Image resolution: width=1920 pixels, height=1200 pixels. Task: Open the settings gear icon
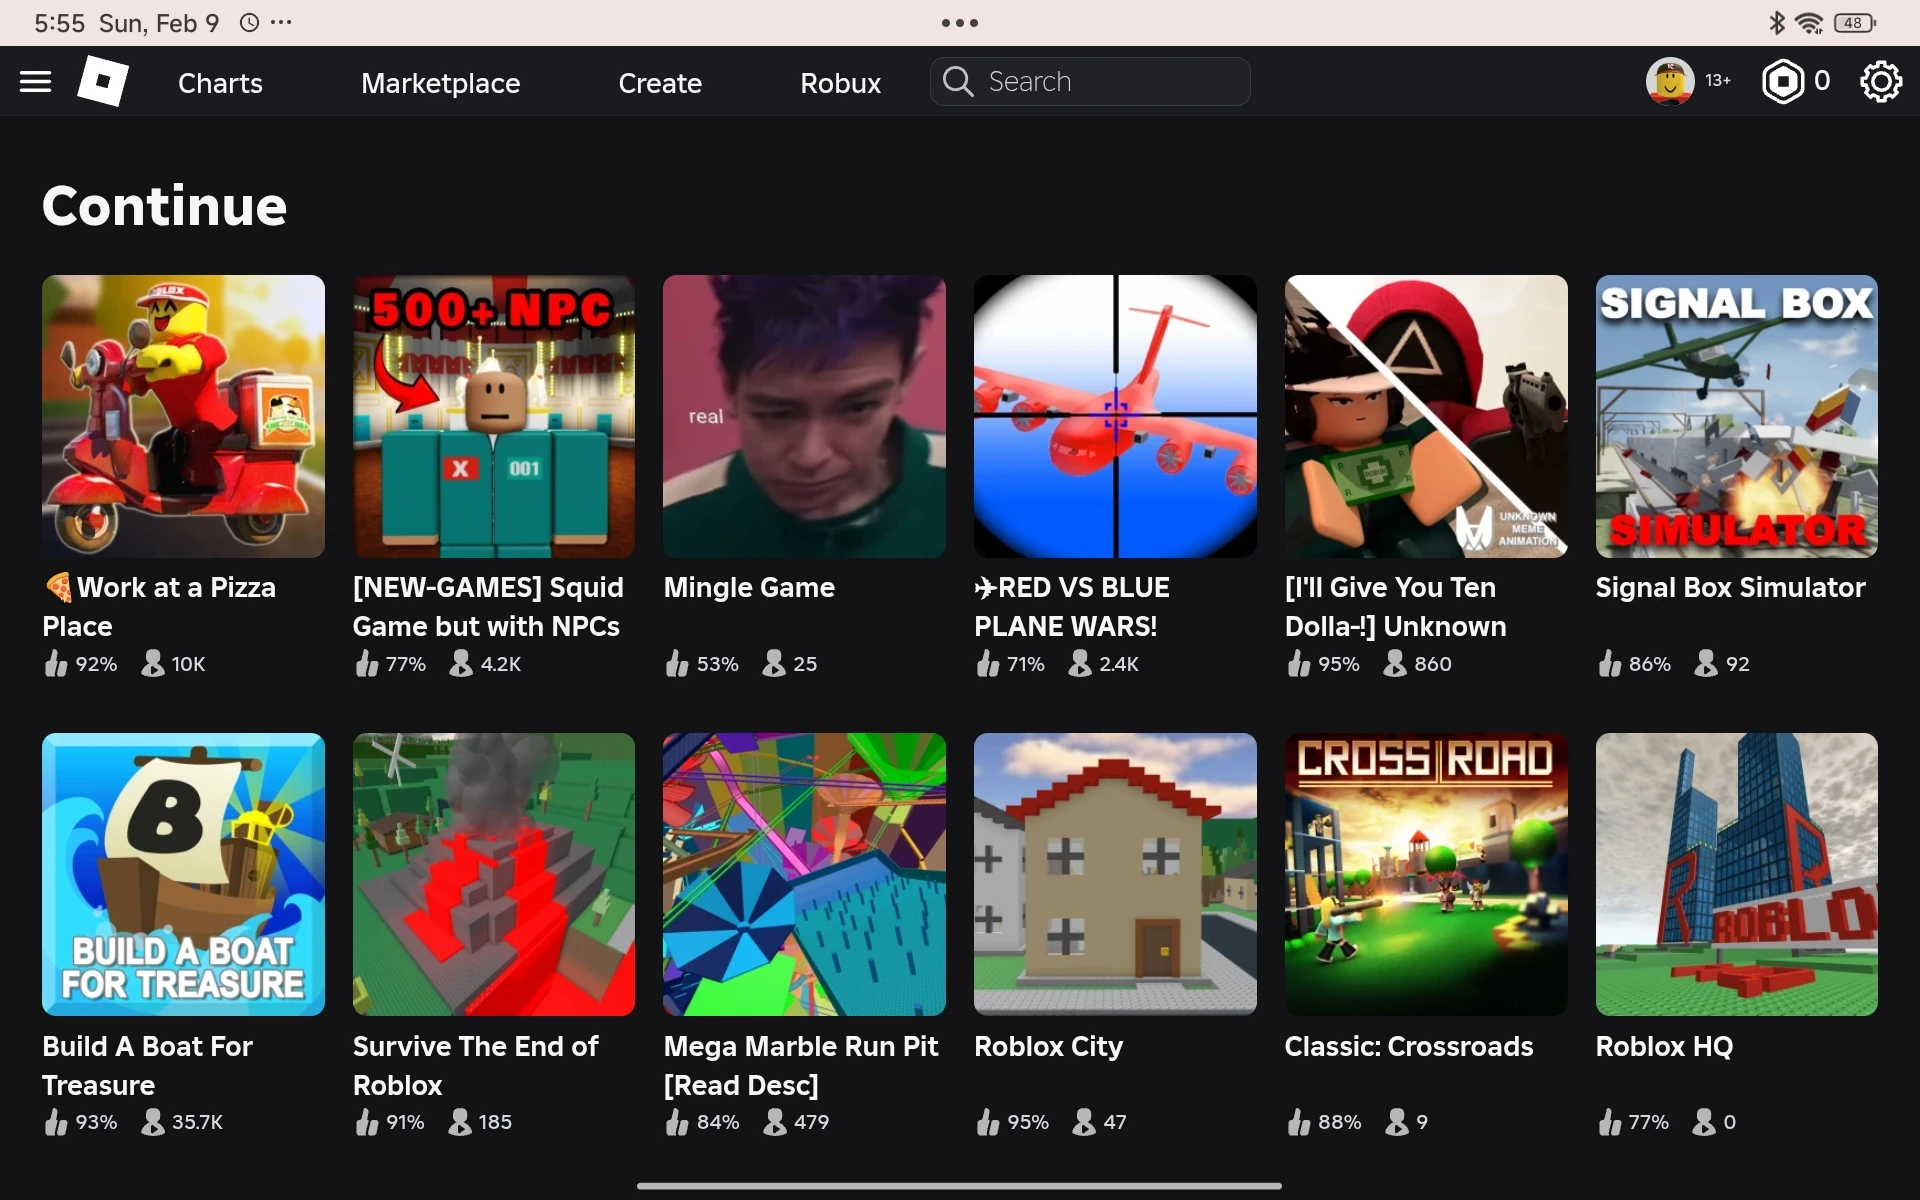[1882, 81]
